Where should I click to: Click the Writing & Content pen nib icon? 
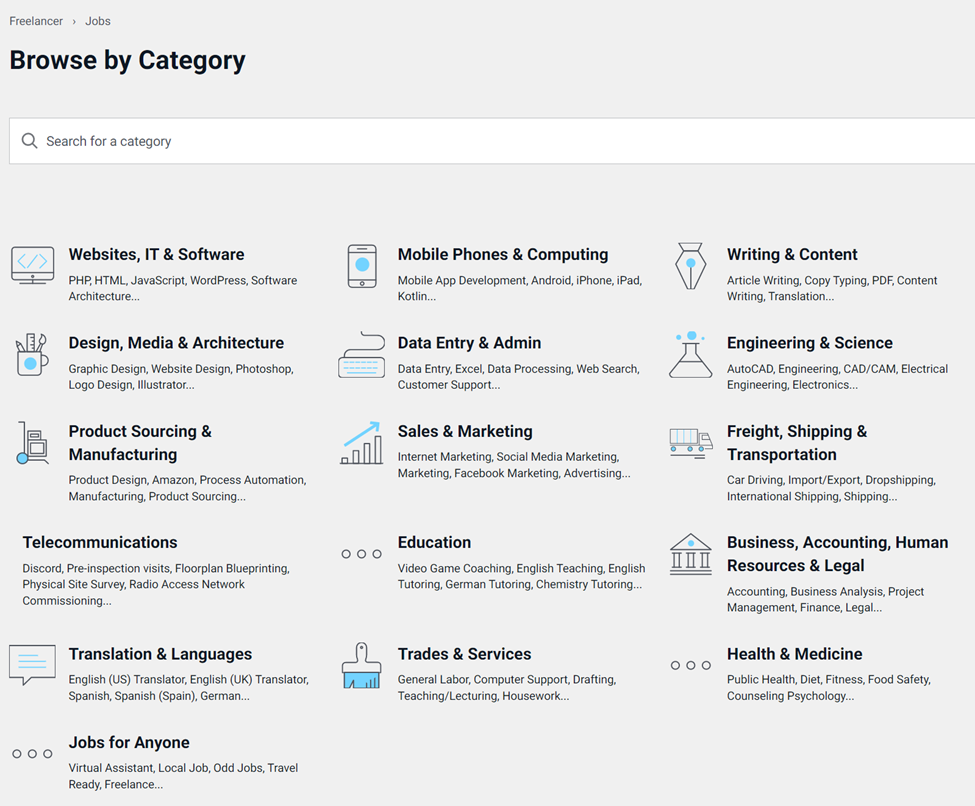pos(691,266)
